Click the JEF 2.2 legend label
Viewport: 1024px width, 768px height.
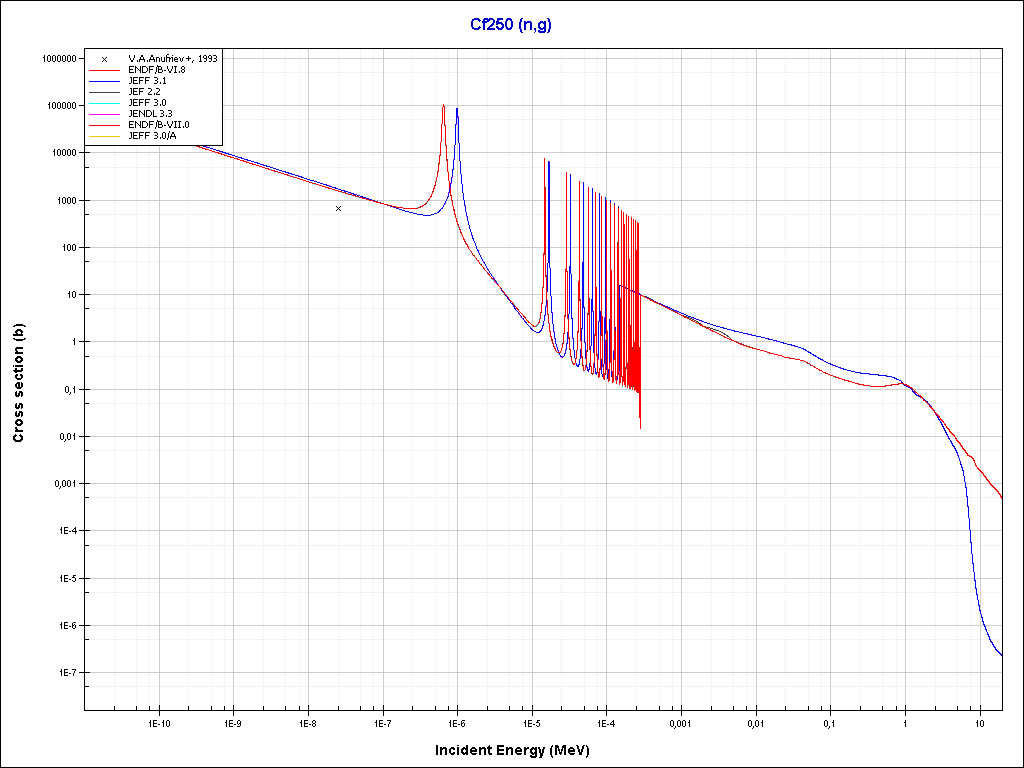click(145, 92)
